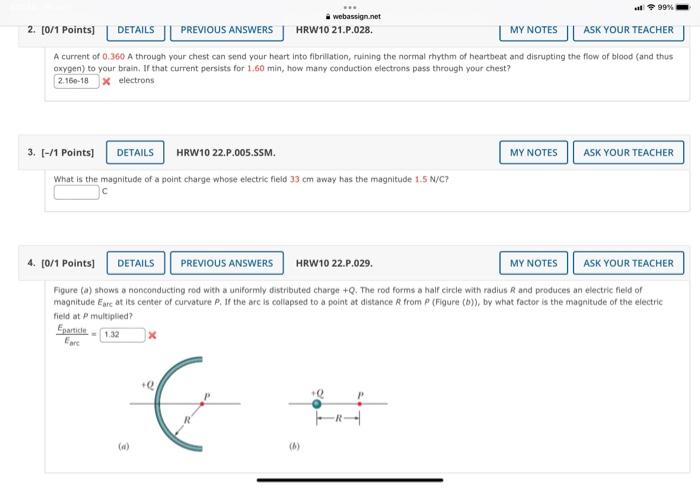Click ASK YOUR TEACHER for question 2
This screenshot has width=700, height=487.
pyautogui.click(x=628, y=31)
